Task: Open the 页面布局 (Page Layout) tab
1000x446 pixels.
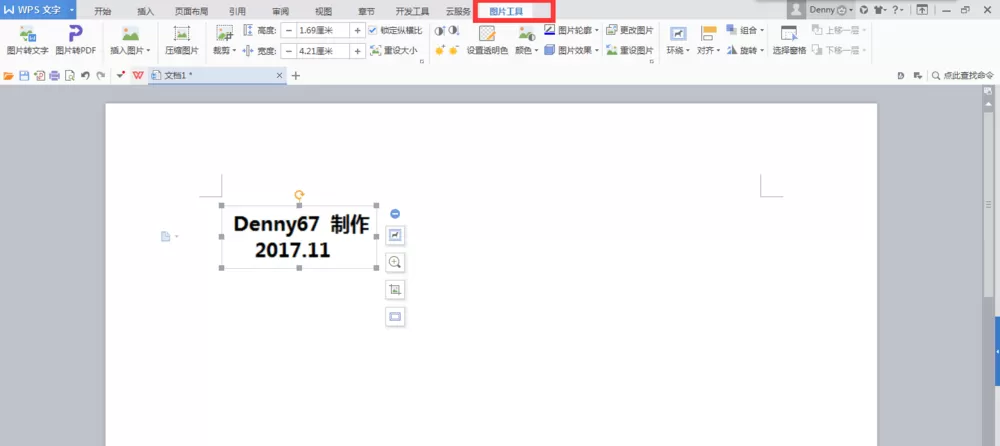Action: coord(191,11)
